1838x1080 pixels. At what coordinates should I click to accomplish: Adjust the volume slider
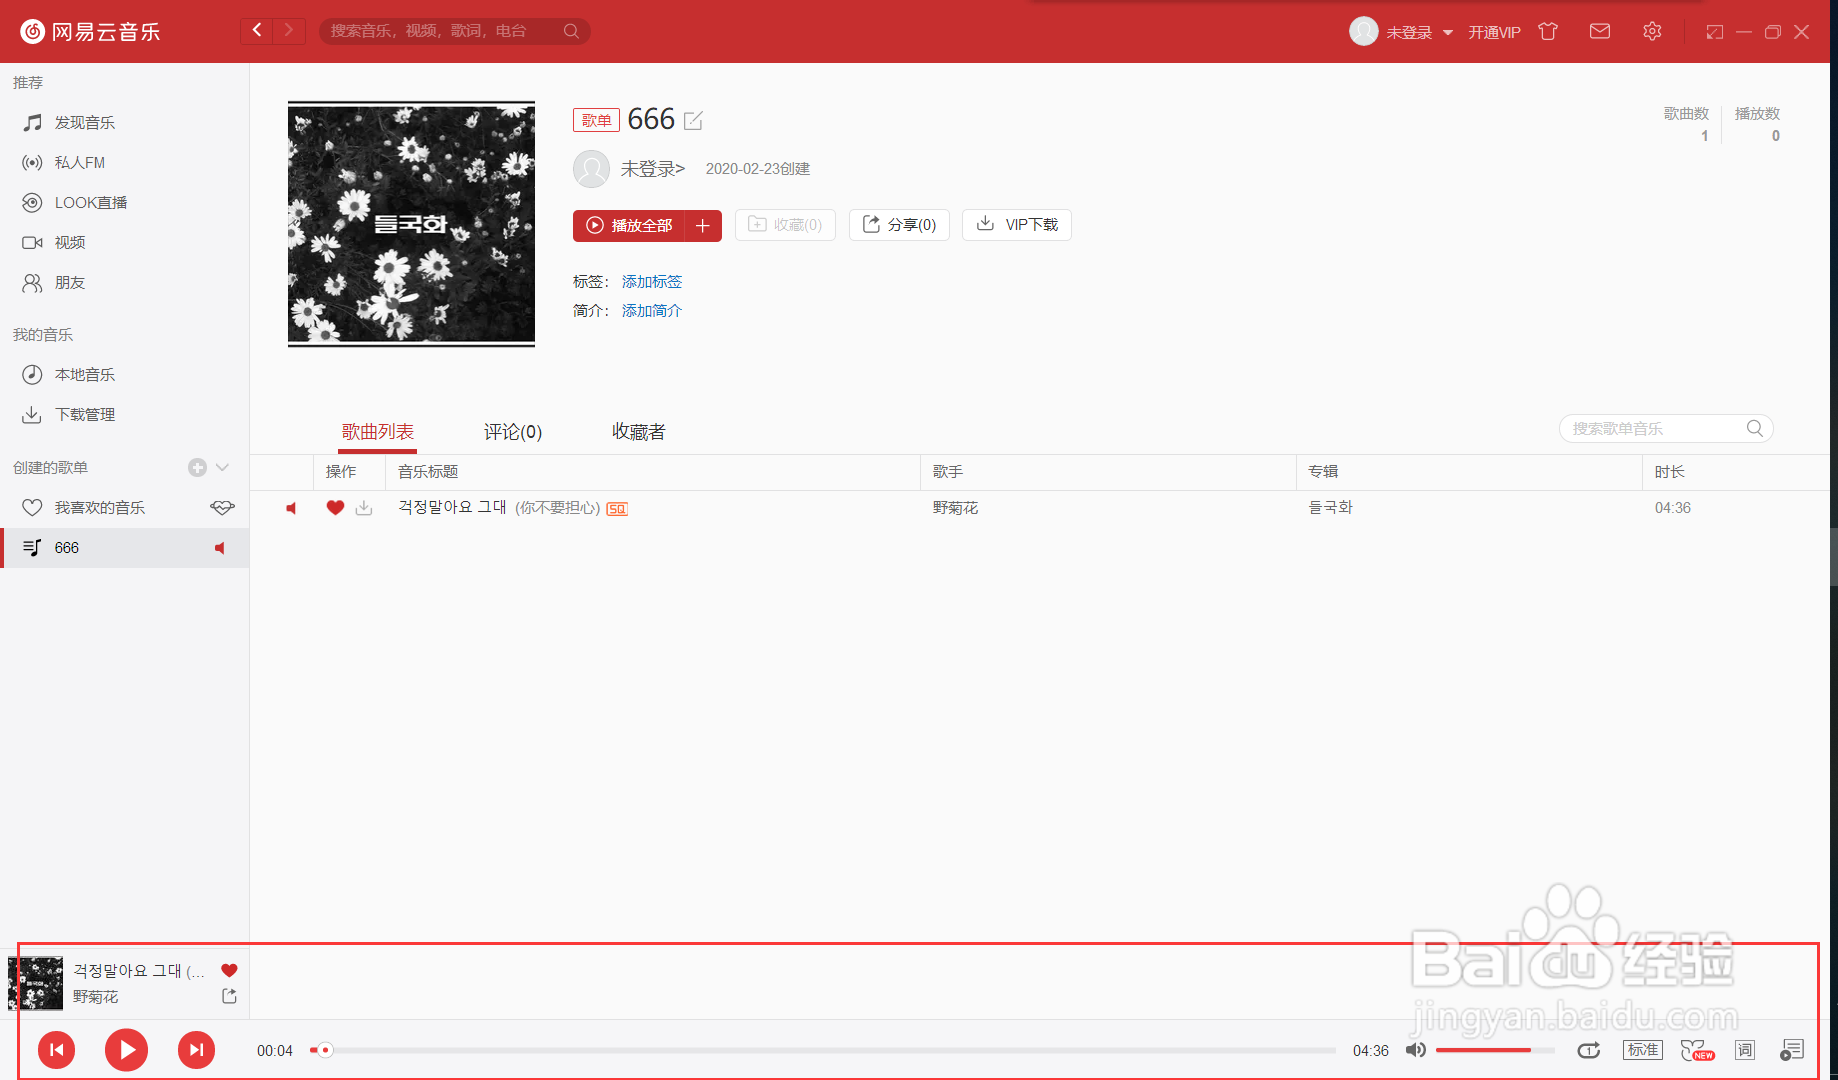coord(1494,1050)
